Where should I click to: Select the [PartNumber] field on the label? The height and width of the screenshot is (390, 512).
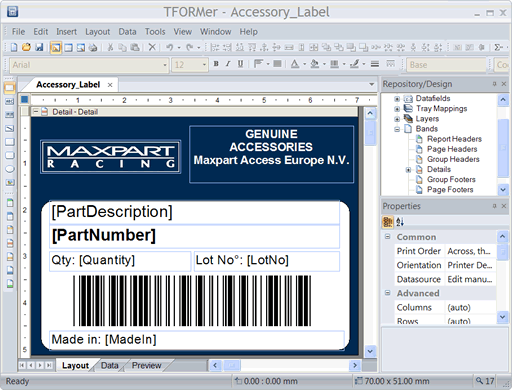[194, 236]
